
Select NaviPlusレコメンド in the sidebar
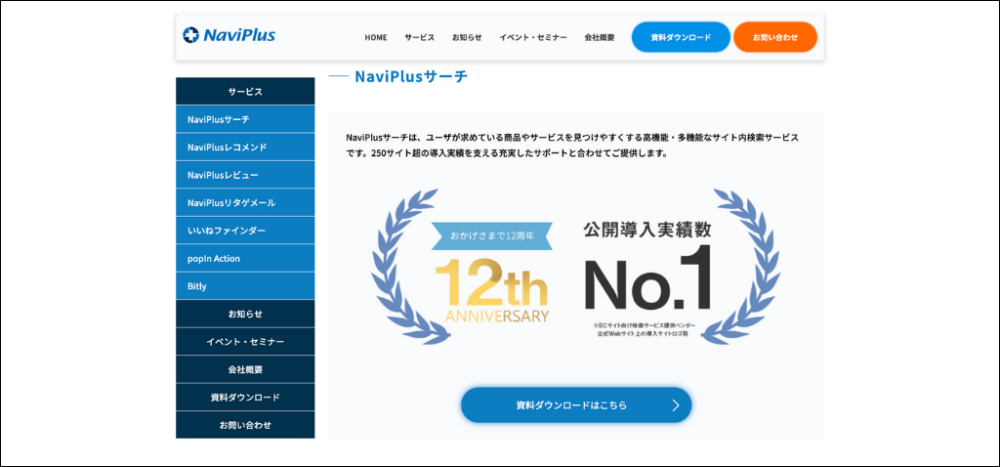(x=245, y=147)
